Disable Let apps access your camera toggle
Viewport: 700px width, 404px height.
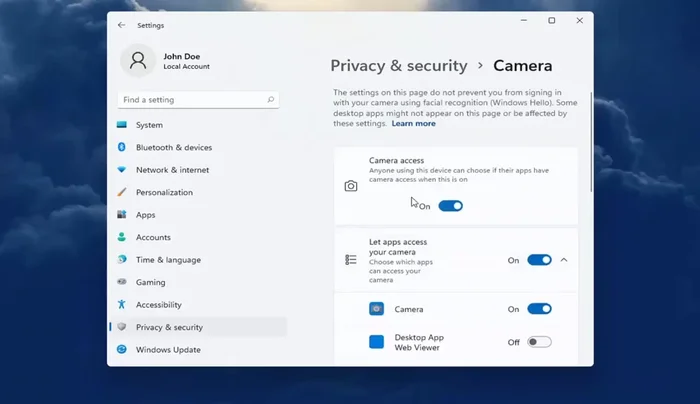coord(539,260)
